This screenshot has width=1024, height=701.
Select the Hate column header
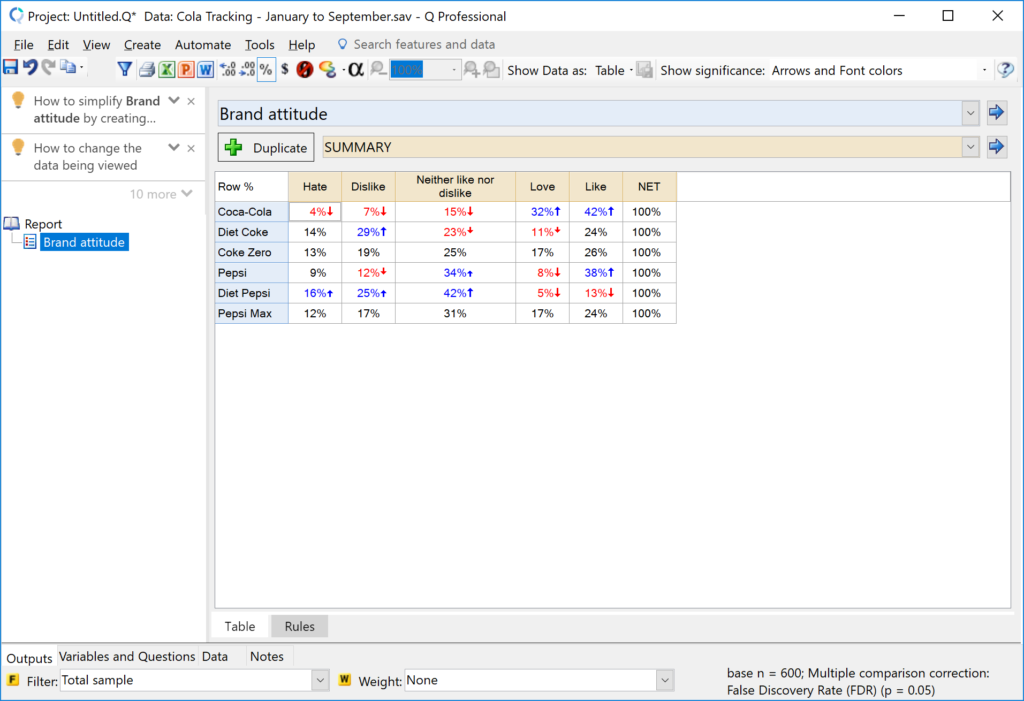pos(315,187)
